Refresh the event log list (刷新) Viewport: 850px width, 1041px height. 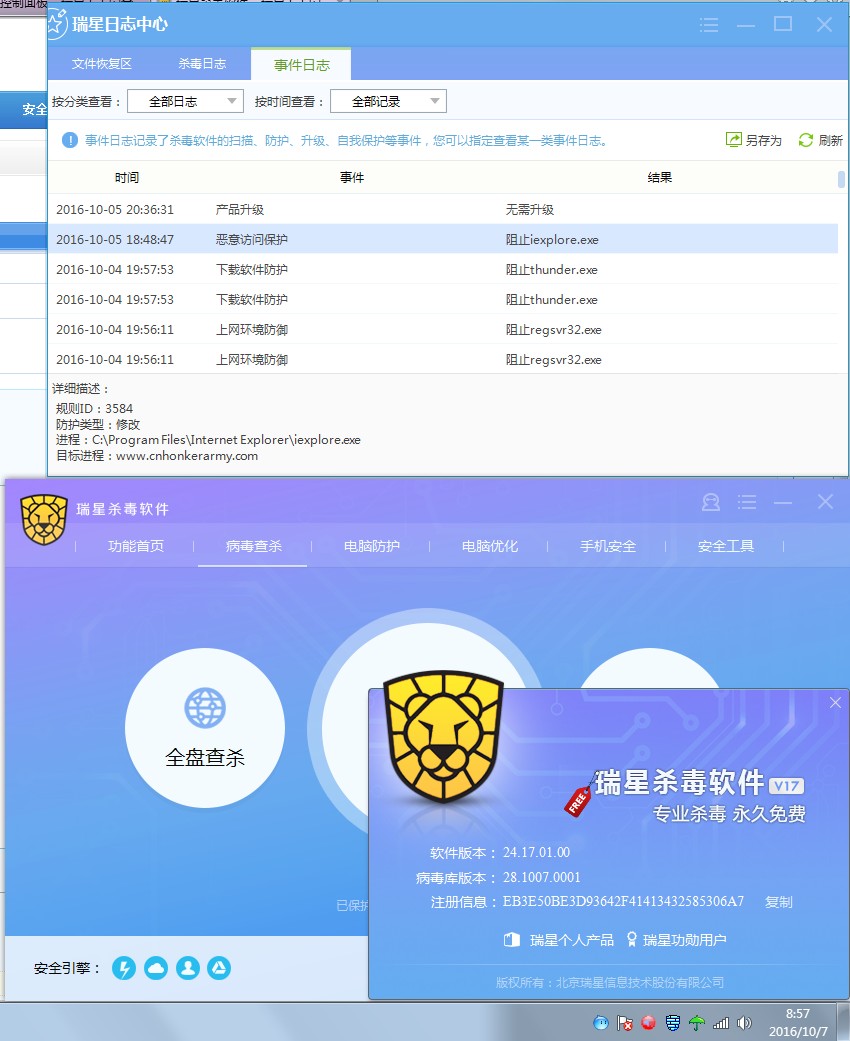(x=821, y=140)
